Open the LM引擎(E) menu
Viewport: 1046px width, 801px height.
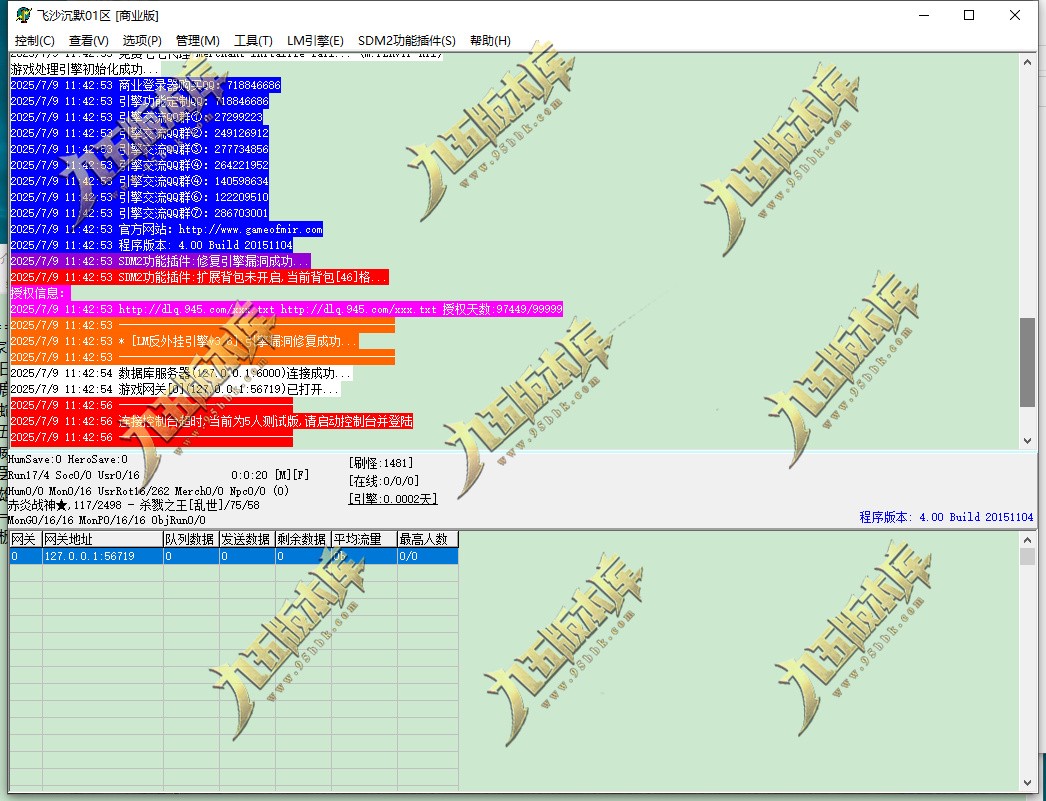coord(316,41)
